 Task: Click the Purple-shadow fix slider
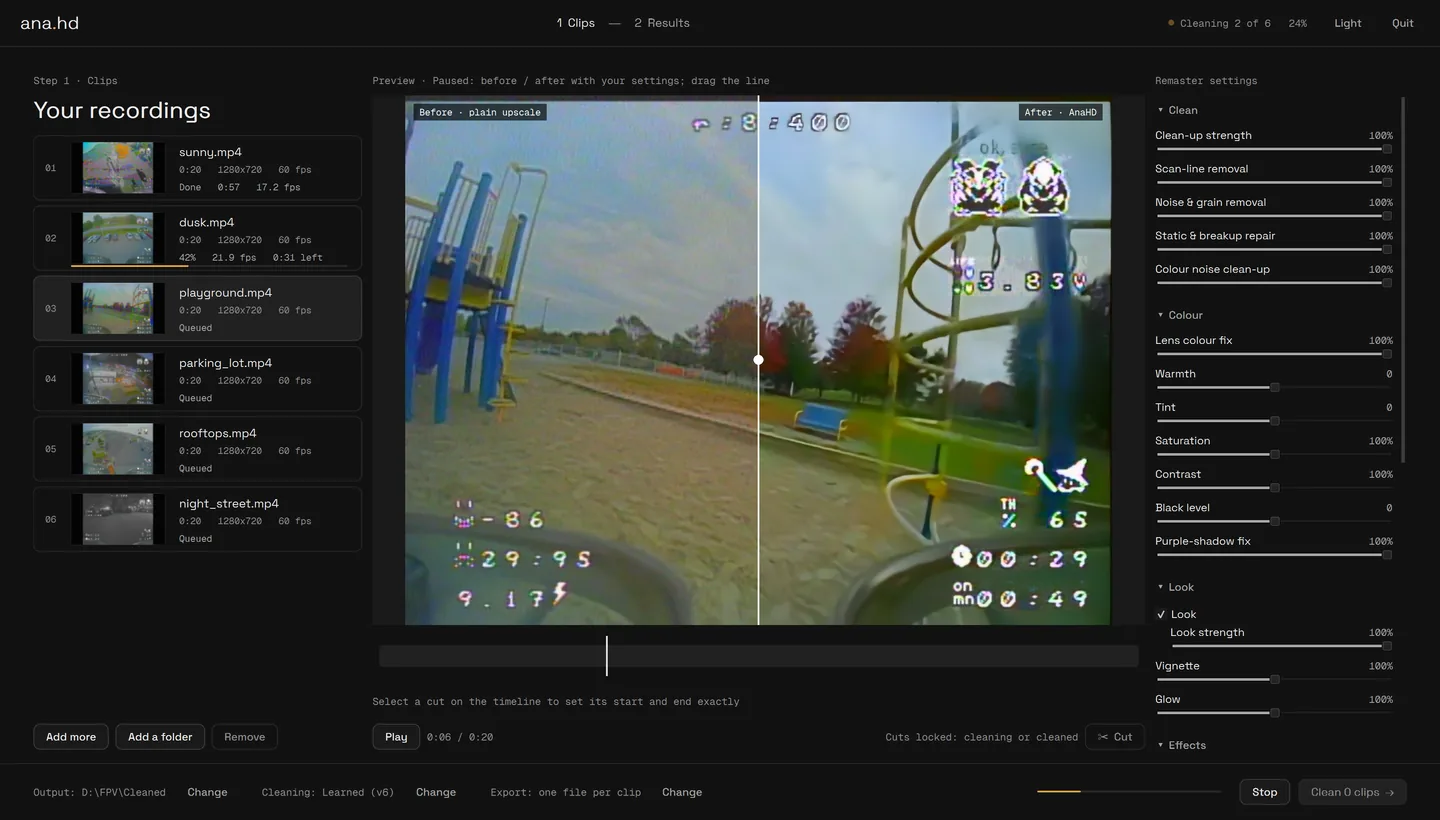point(1273,555)
